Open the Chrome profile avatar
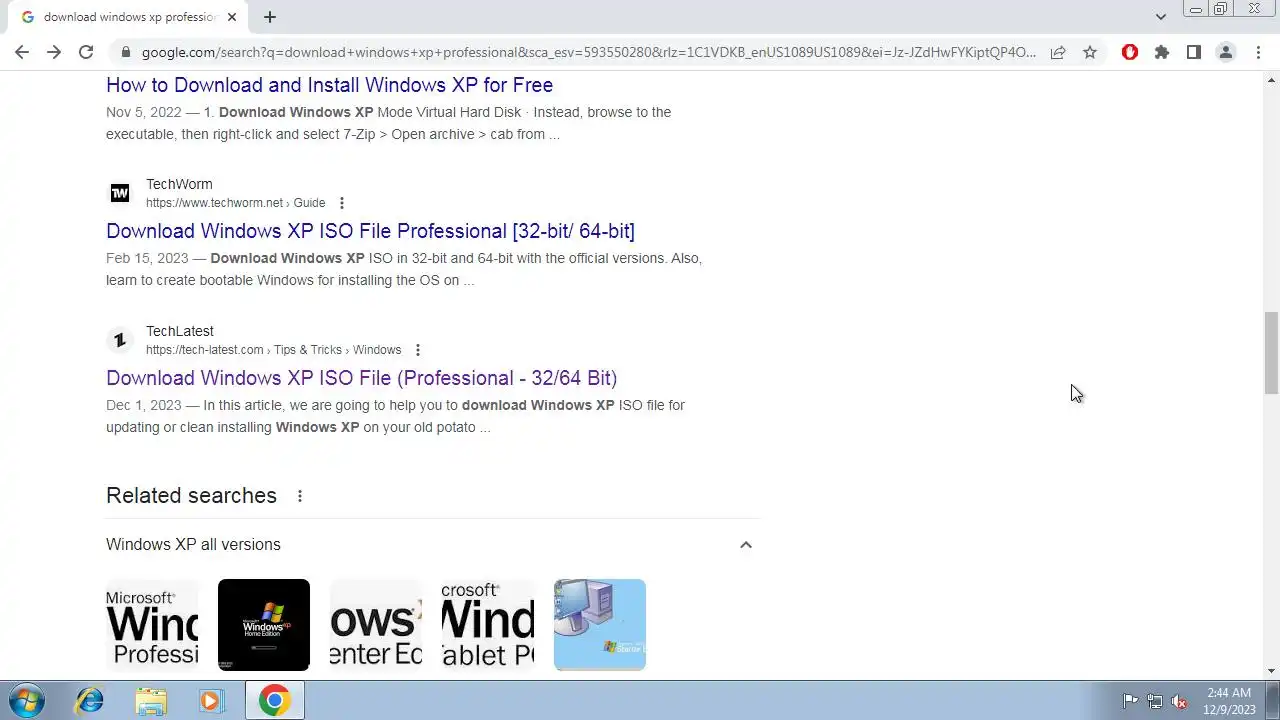 pos(1226,52)
